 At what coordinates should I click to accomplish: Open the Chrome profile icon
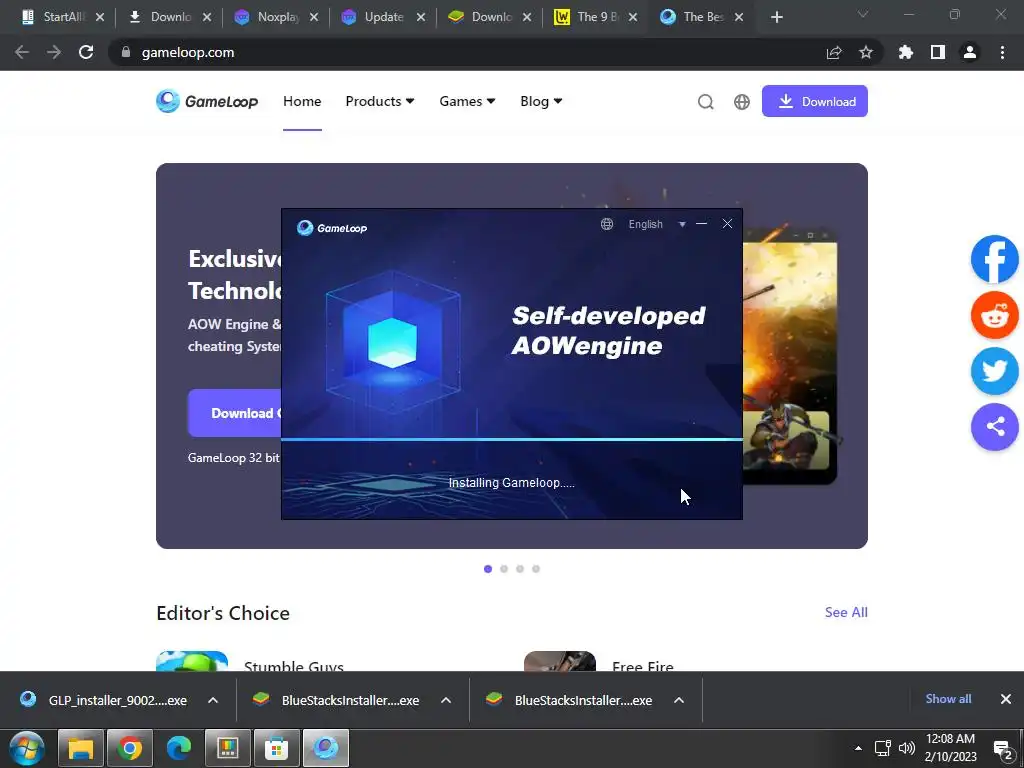[970, 52]
